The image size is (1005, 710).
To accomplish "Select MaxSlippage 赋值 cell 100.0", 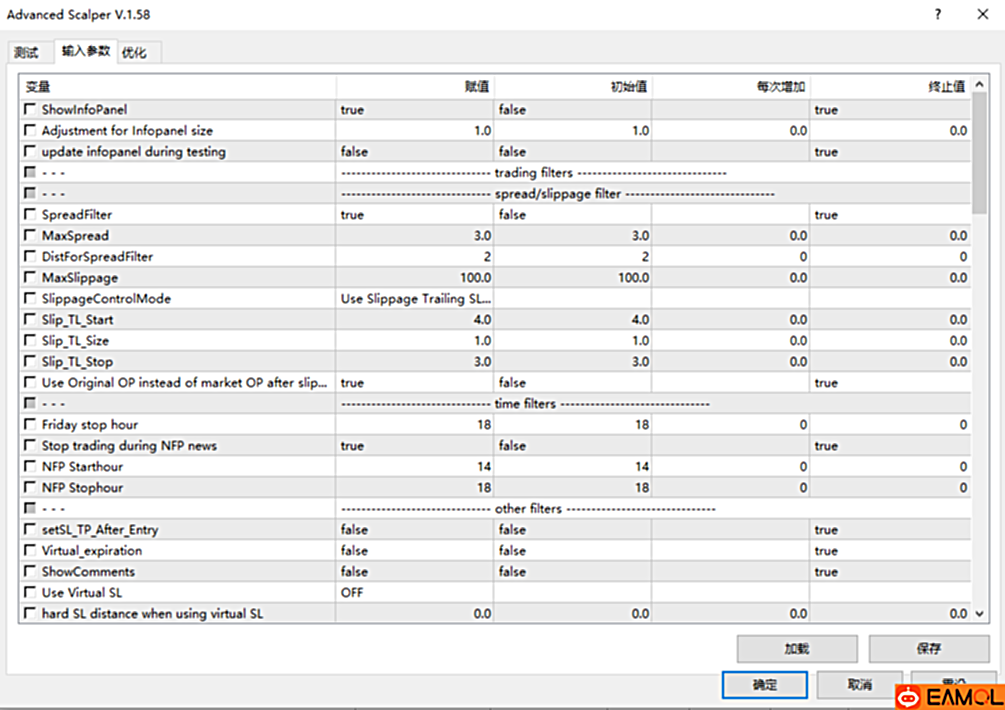I will point(415,277).
